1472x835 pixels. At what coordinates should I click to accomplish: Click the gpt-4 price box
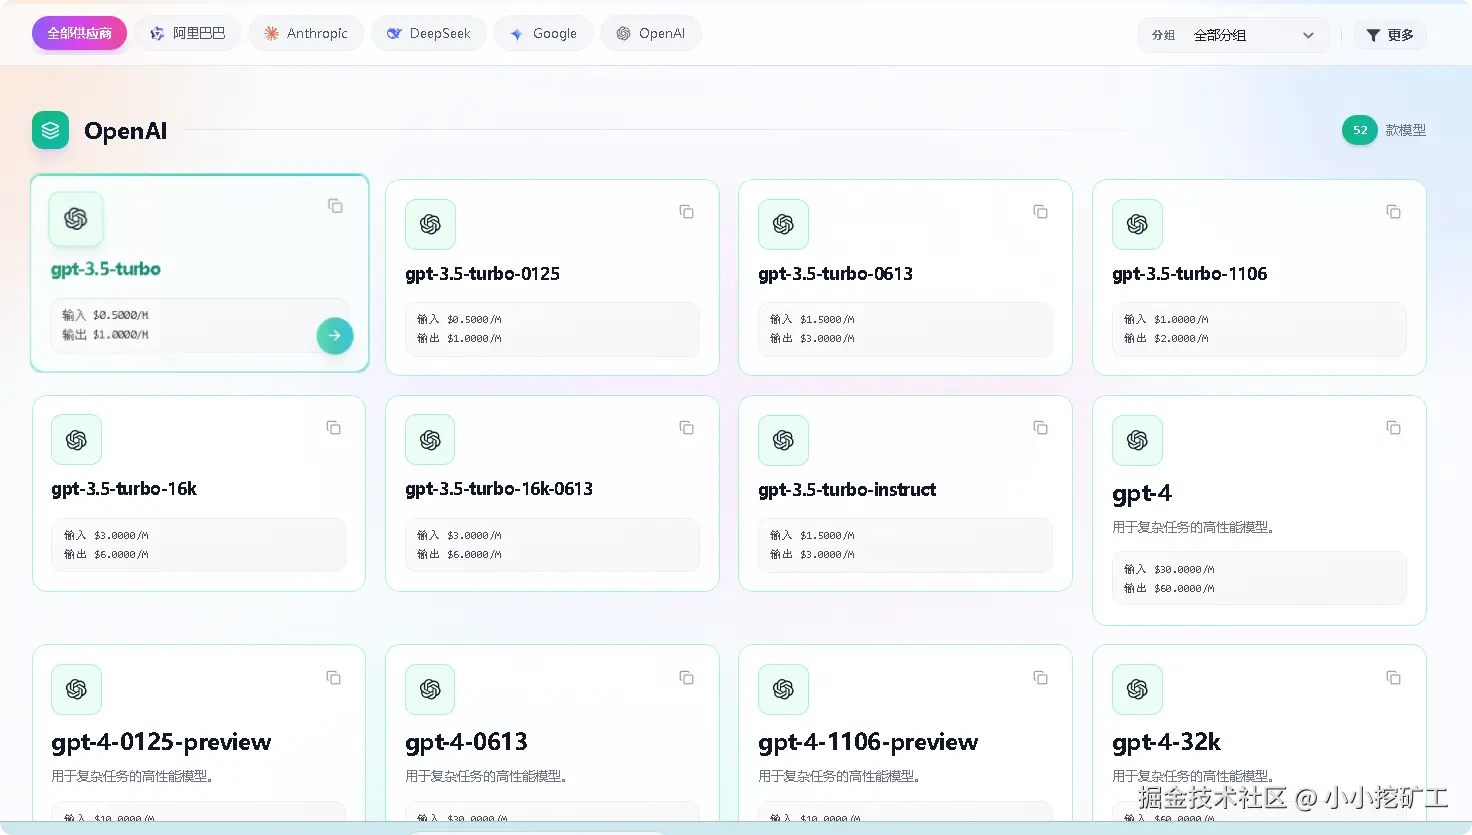[x=1259, y=578]
